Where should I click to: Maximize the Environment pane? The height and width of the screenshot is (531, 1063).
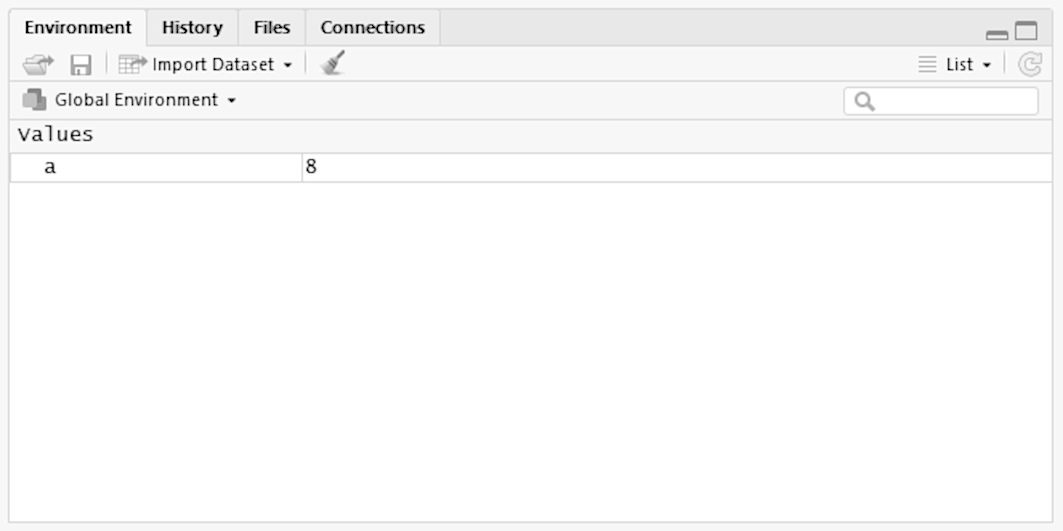tap(1026, 31)
